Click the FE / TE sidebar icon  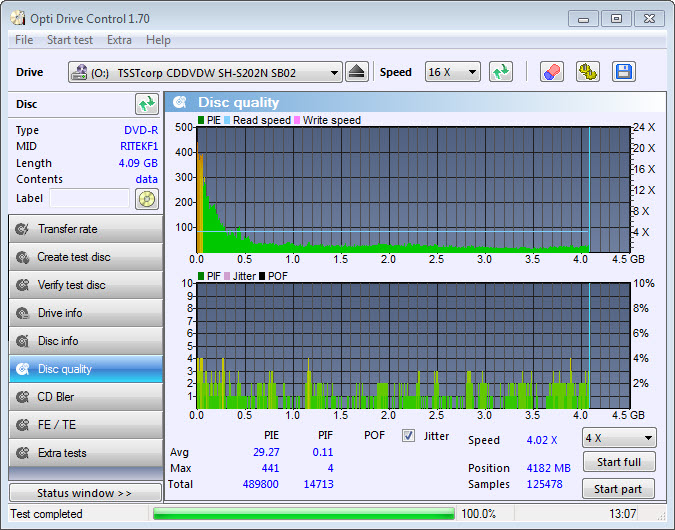point(22,425)
